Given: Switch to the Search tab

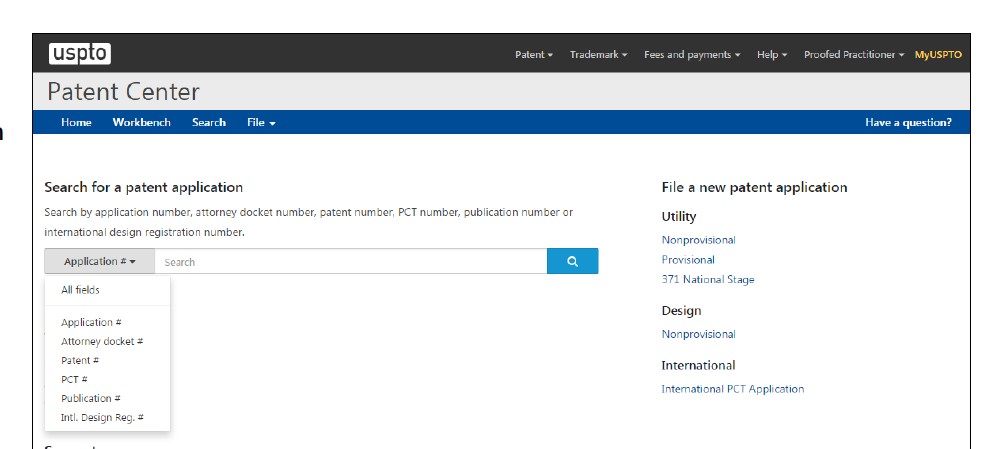Looking at the screenshot, I should pyautogui.click(x=209, y=122).
